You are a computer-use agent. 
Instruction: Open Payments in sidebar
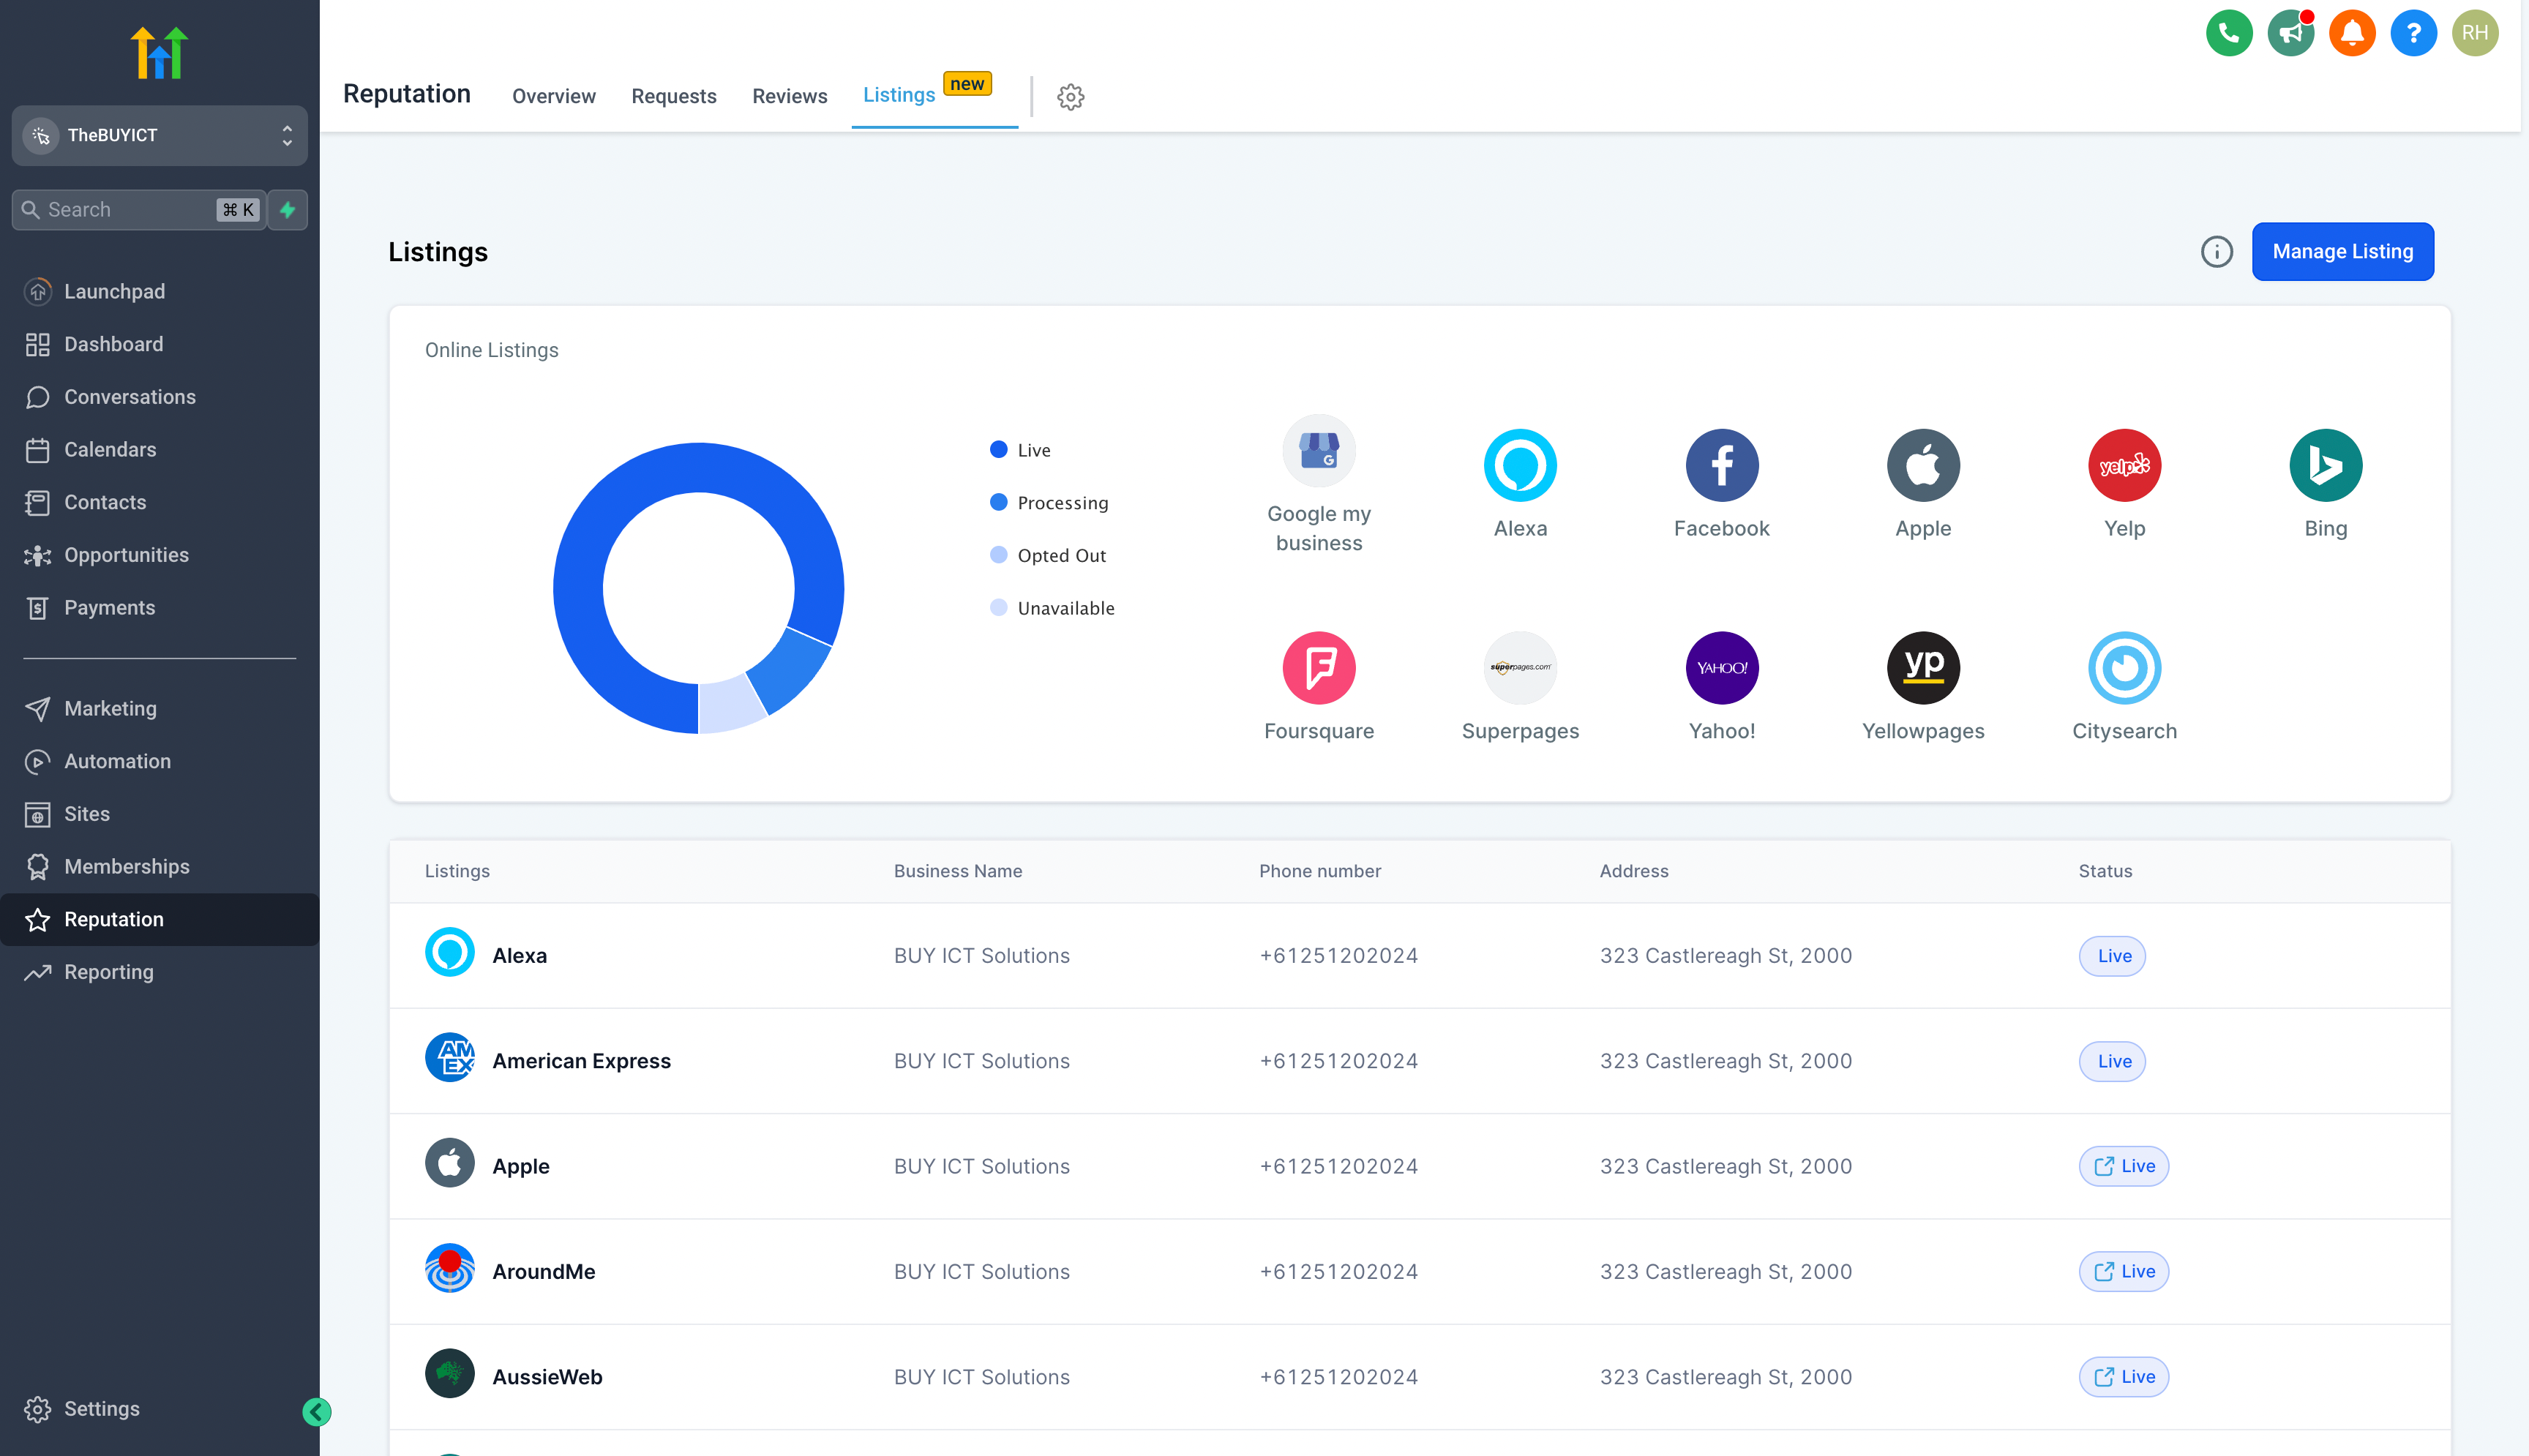tap(160, 608)
